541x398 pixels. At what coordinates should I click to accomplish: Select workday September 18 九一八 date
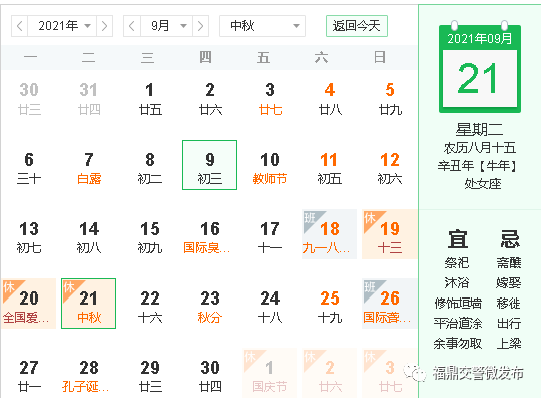[x=329, y=234]
